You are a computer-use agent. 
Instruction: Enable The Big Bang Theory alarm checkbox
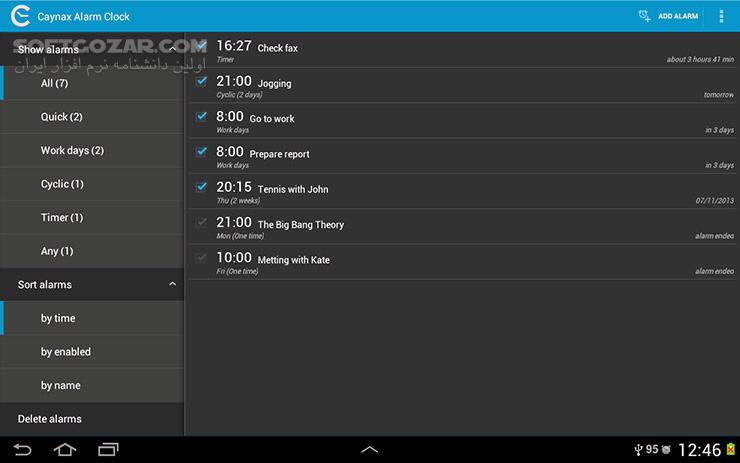pos(202,222)
